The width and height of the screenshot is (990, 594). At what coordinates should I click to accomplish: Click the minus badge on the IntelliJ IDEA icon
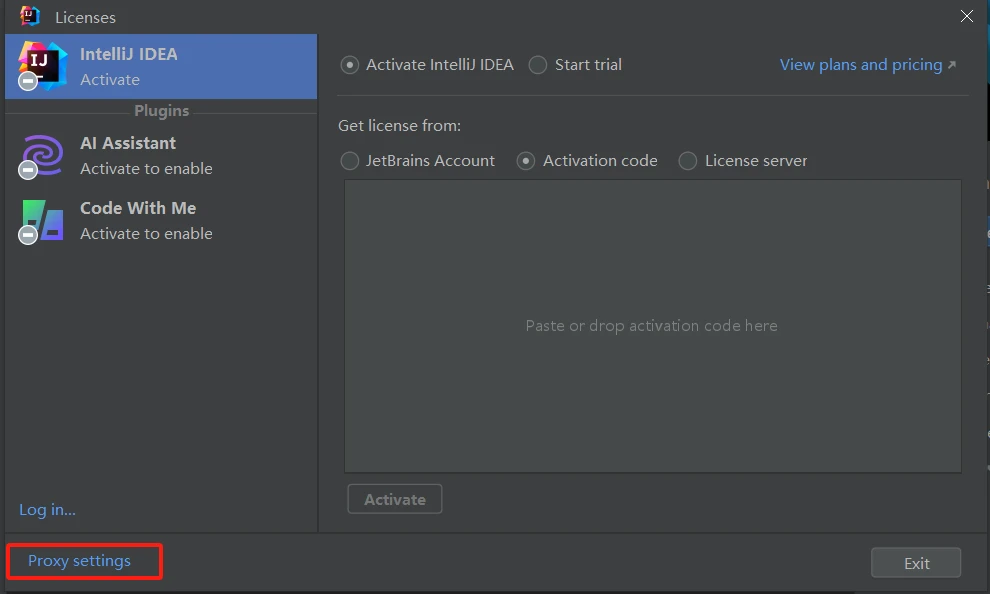tap(28, 81)
